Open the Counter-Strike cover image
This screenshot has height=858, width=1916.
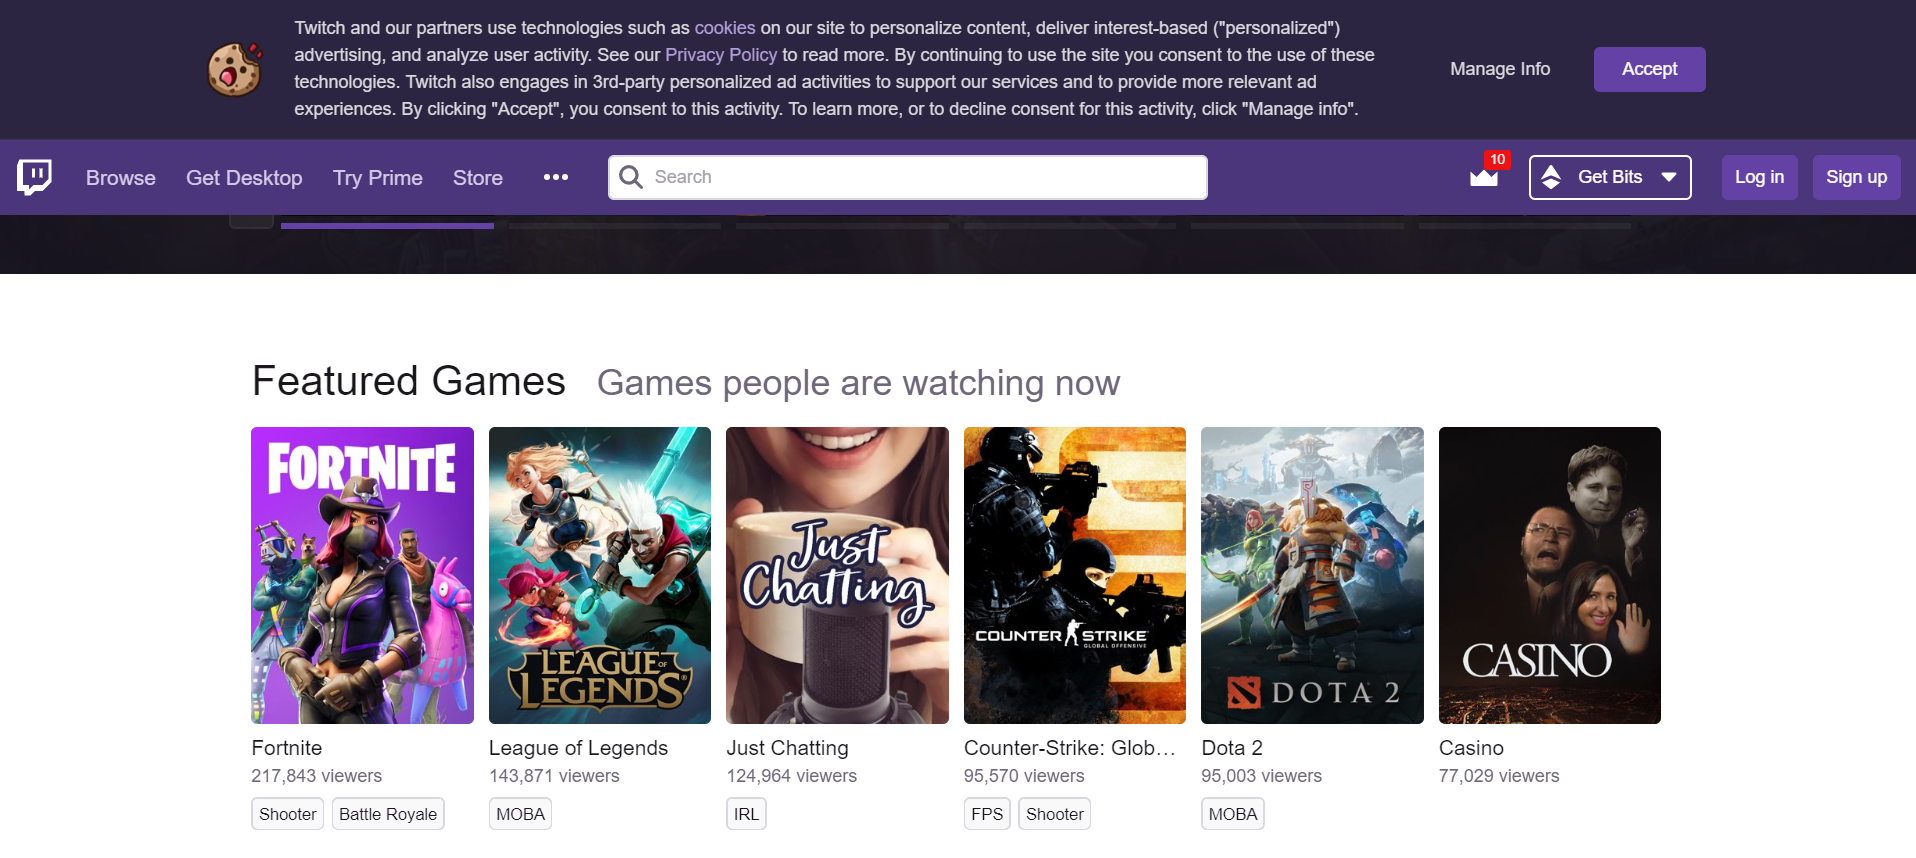pos(1075,575)
